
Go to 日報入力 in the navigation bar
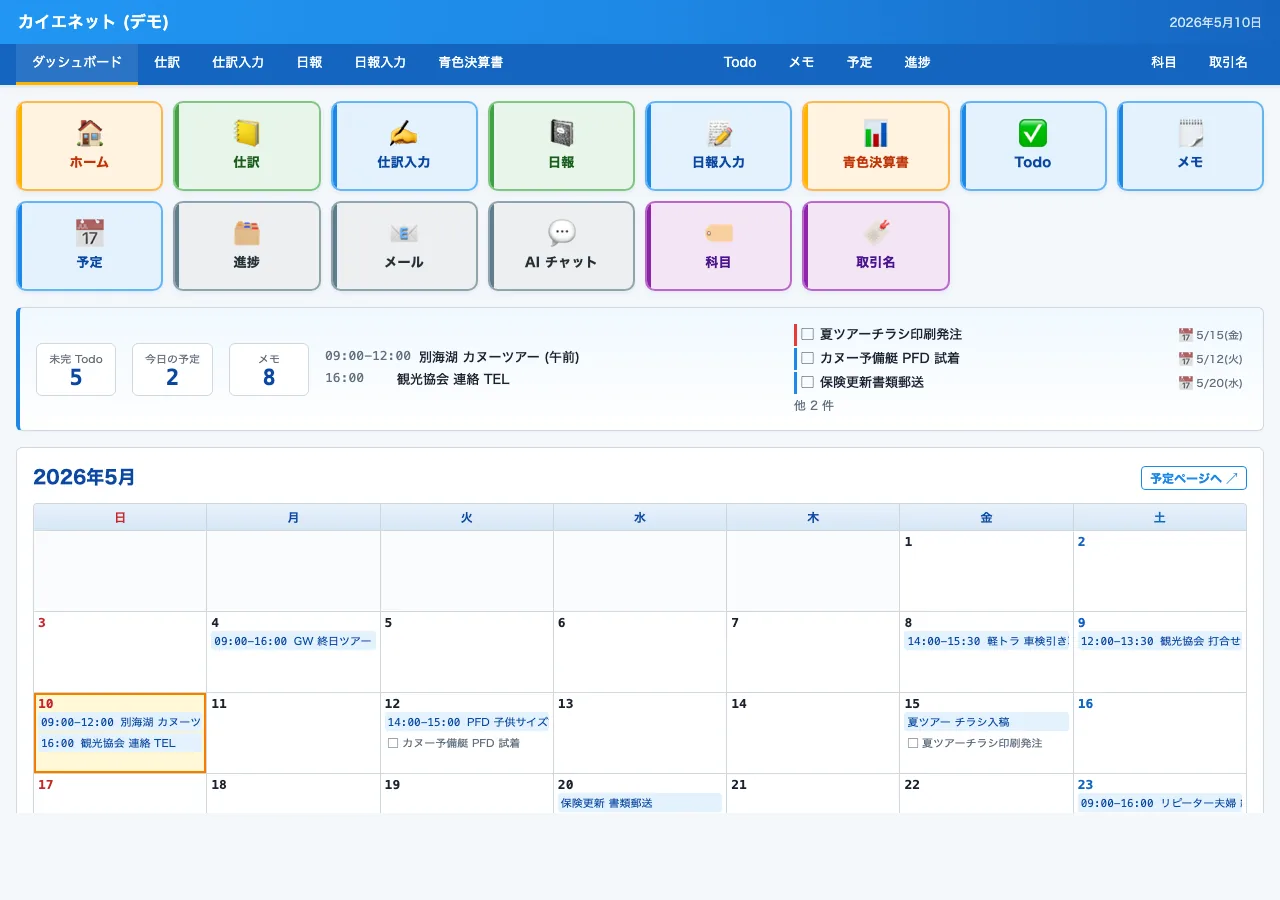(x=380, y=62)
